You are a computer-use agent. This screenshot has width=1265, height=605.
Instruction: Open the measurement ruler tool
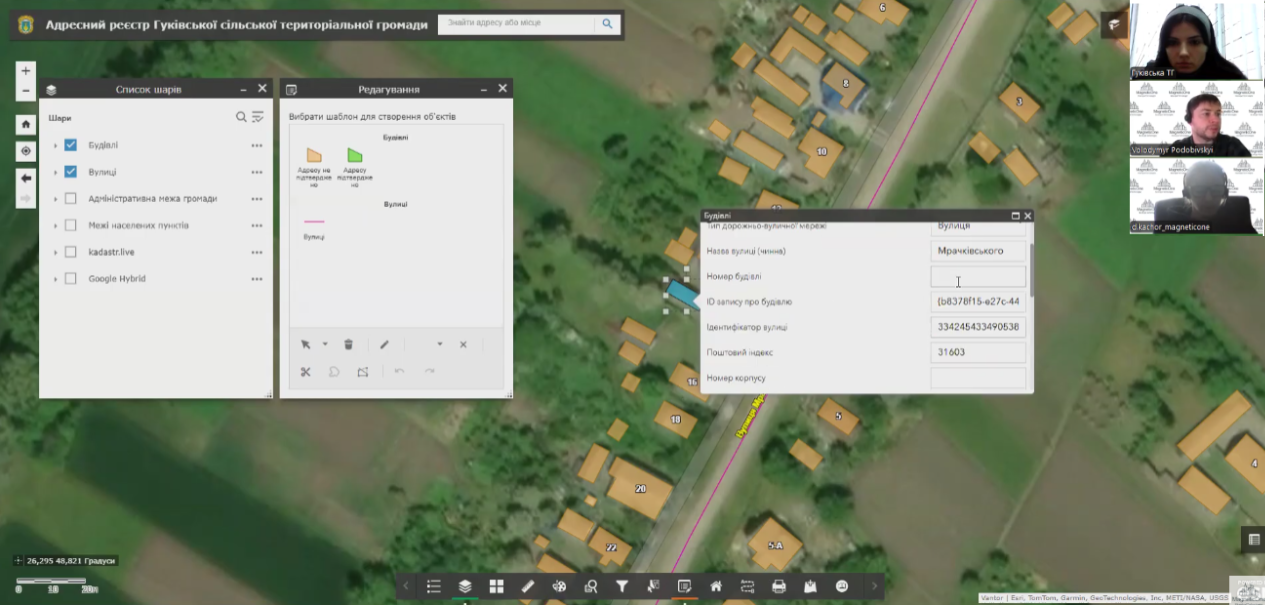click(x=528, y=586)
